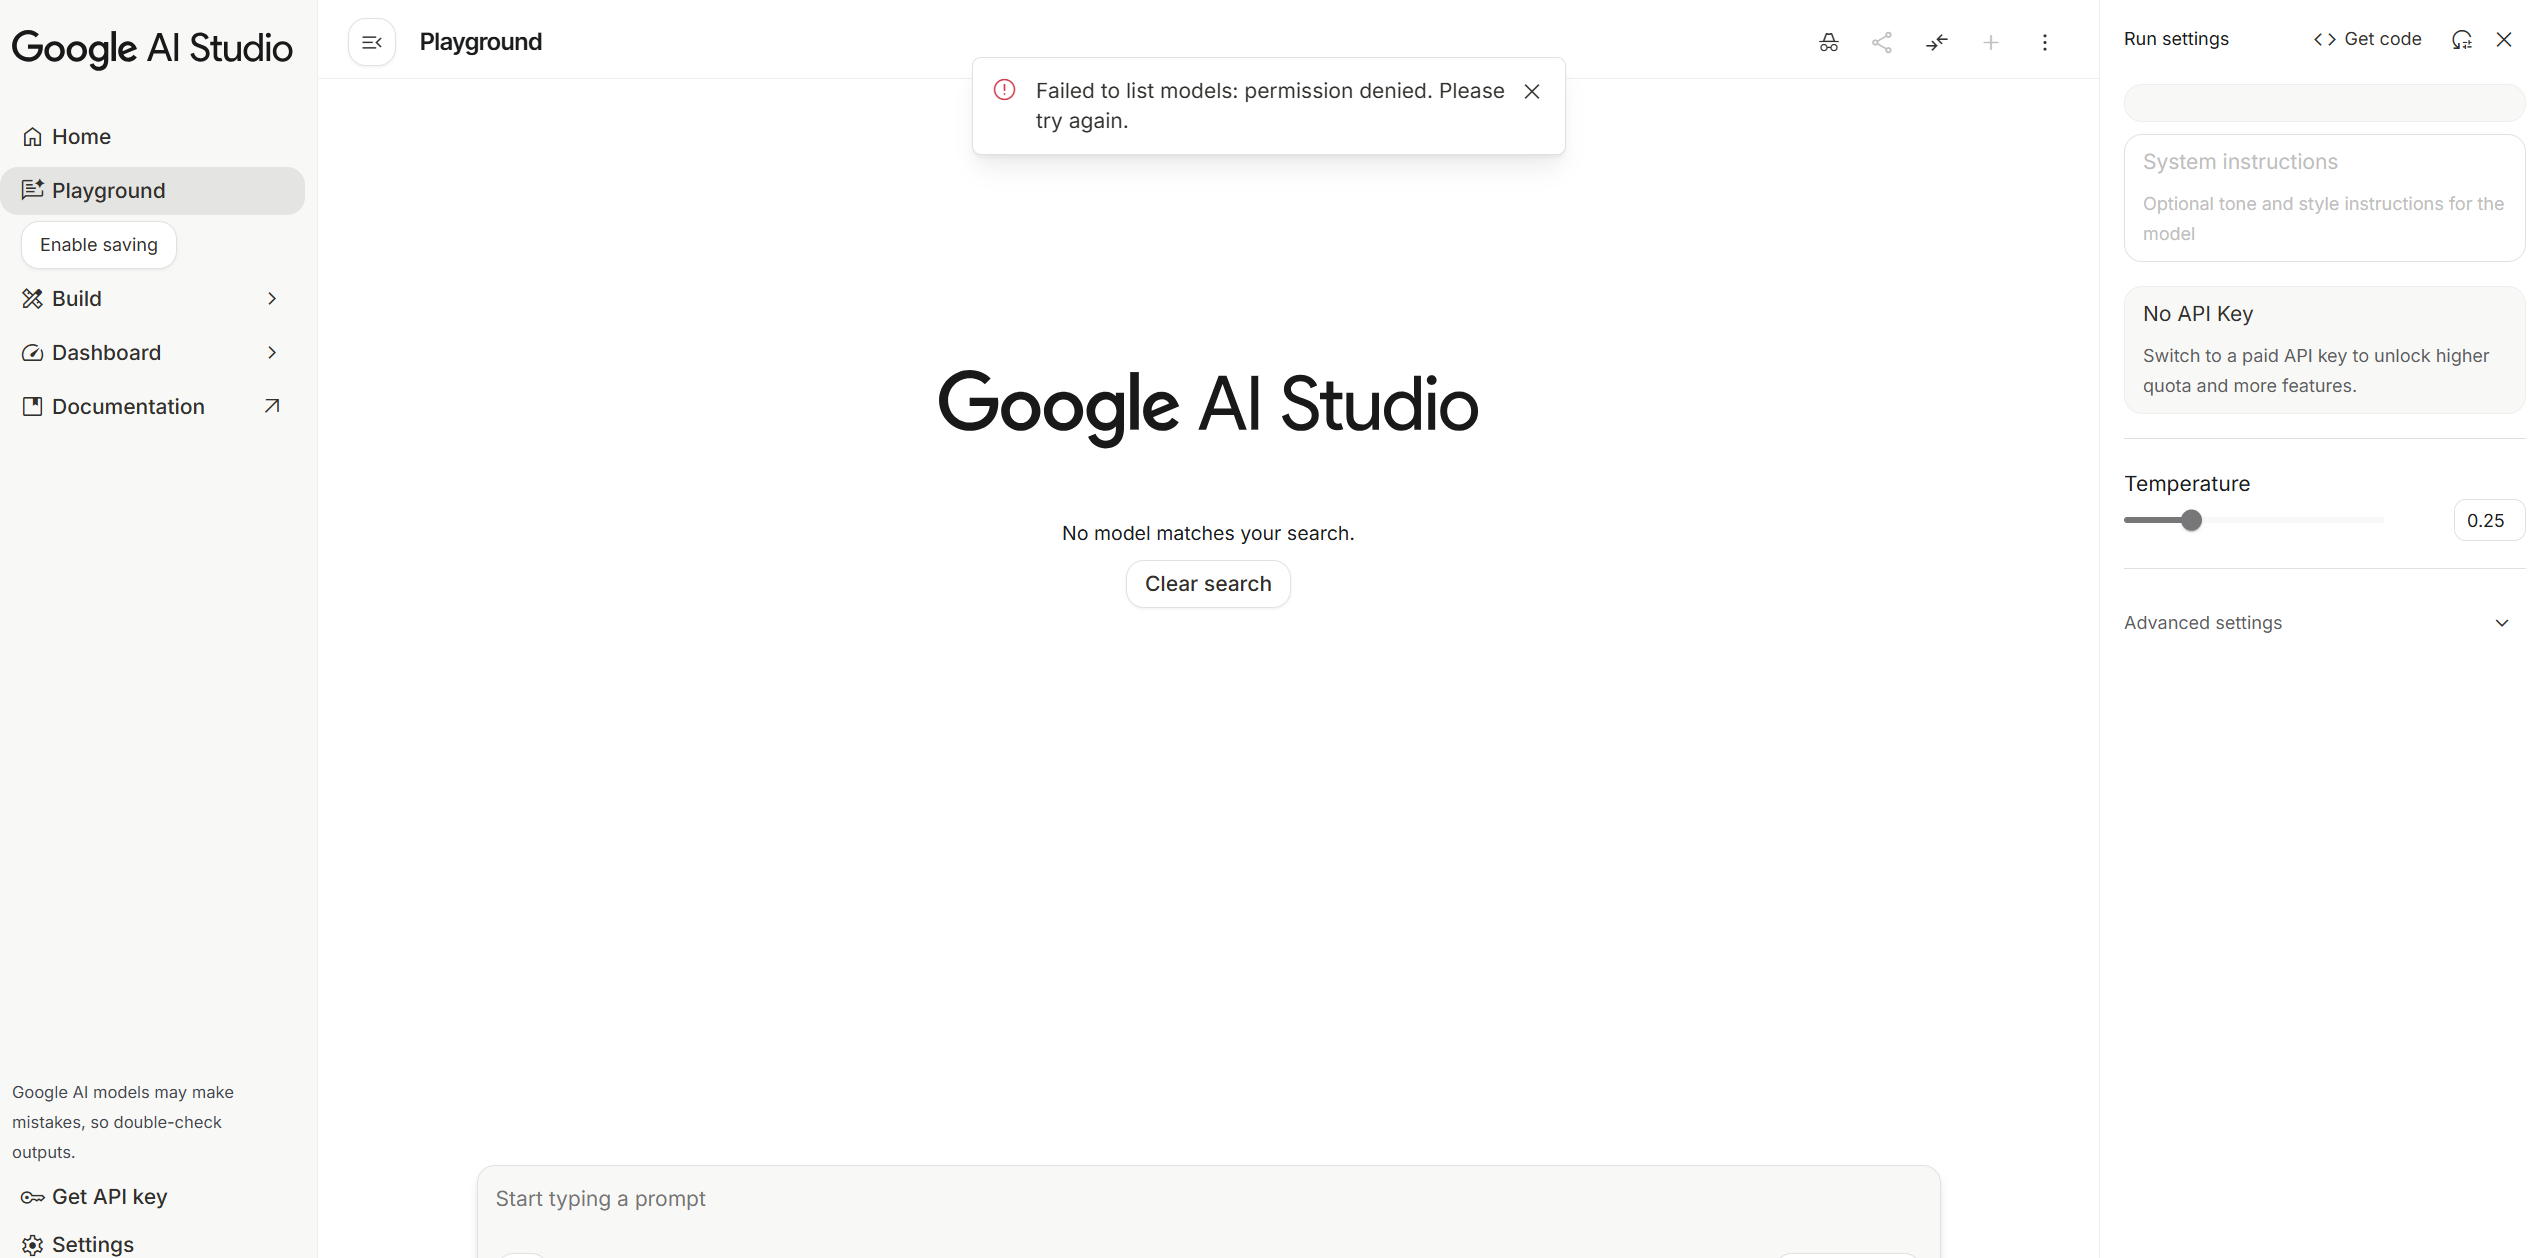Open the three-dot overflow menu
Screen dimensions: 2532x1258
point(2045,42)
